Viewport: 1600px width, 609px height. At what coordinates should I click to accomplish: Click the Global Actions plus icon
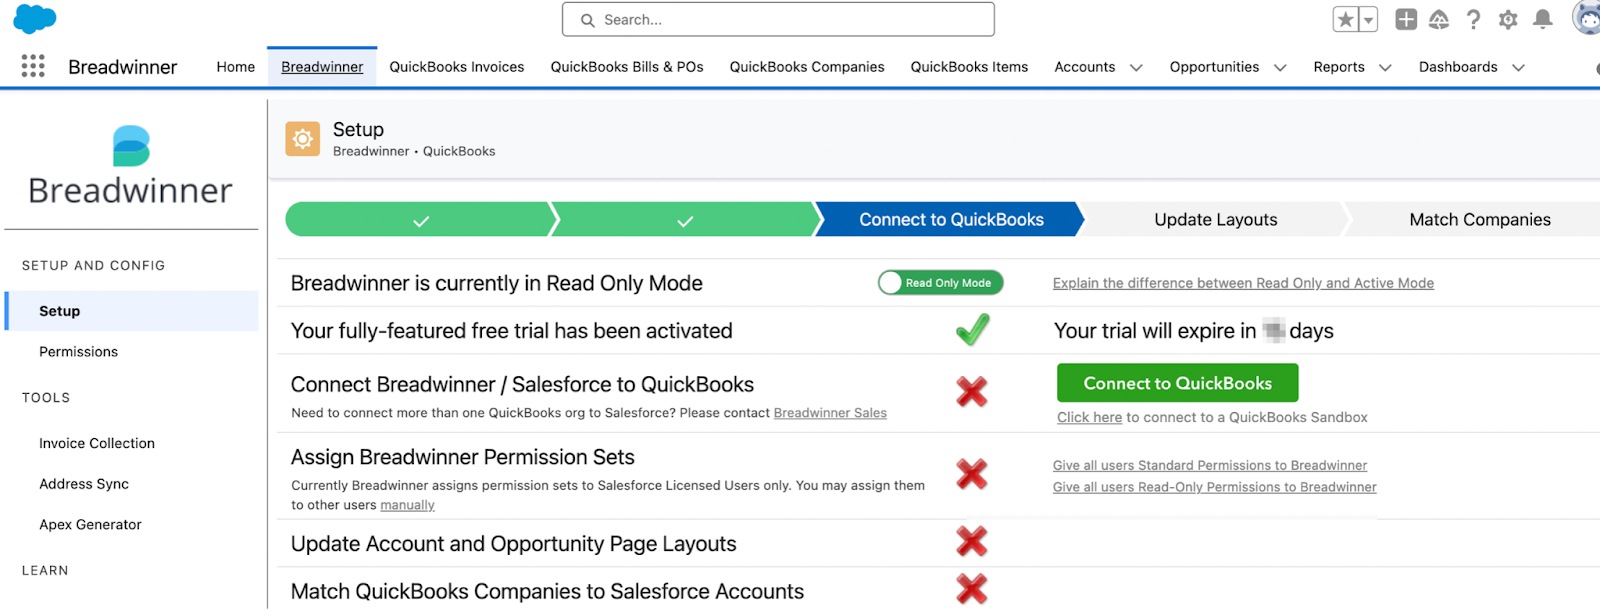point(1406,19)
